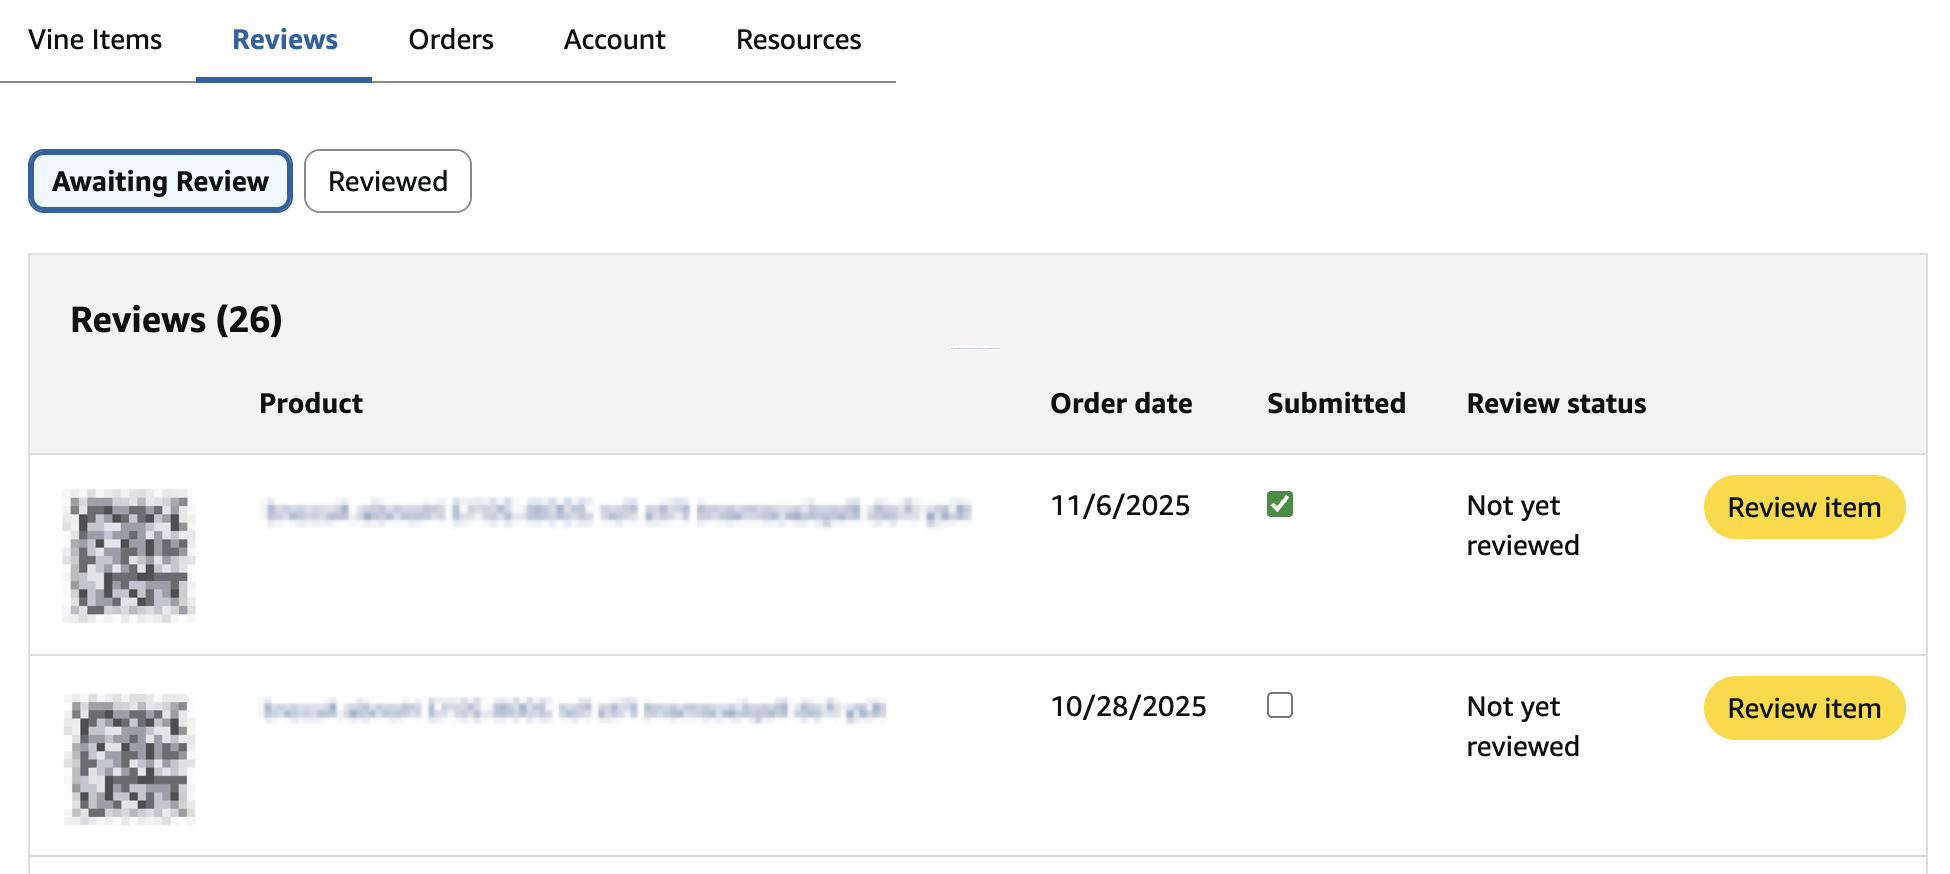Go to the Account tab
Viewport: 1950px width, 874px height.
[614, 40]
